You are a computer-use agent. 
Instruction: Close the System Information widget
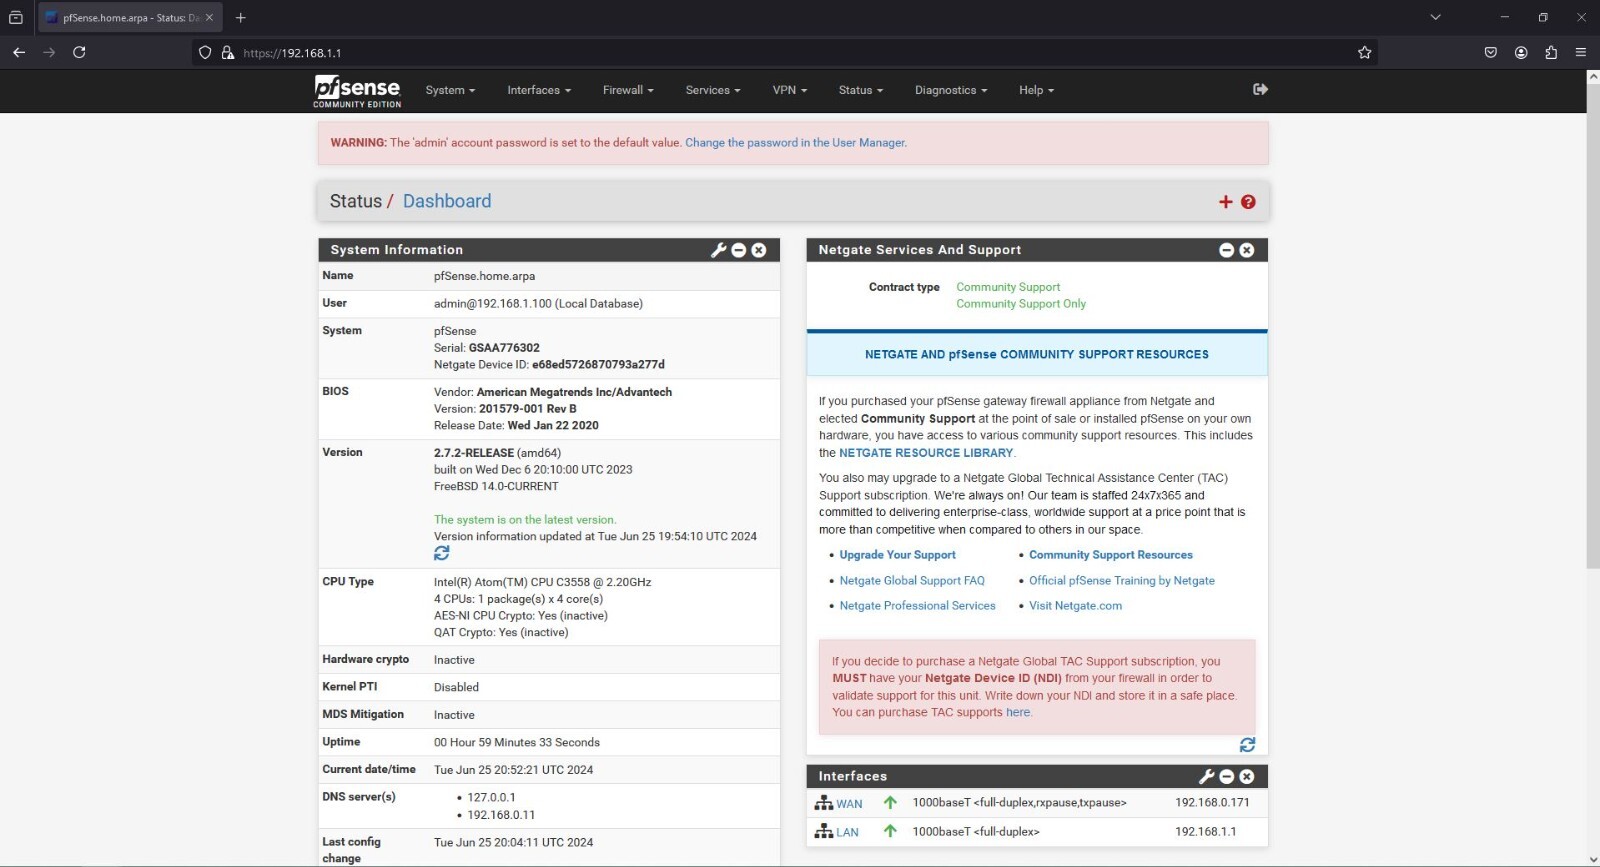(759, 250)
